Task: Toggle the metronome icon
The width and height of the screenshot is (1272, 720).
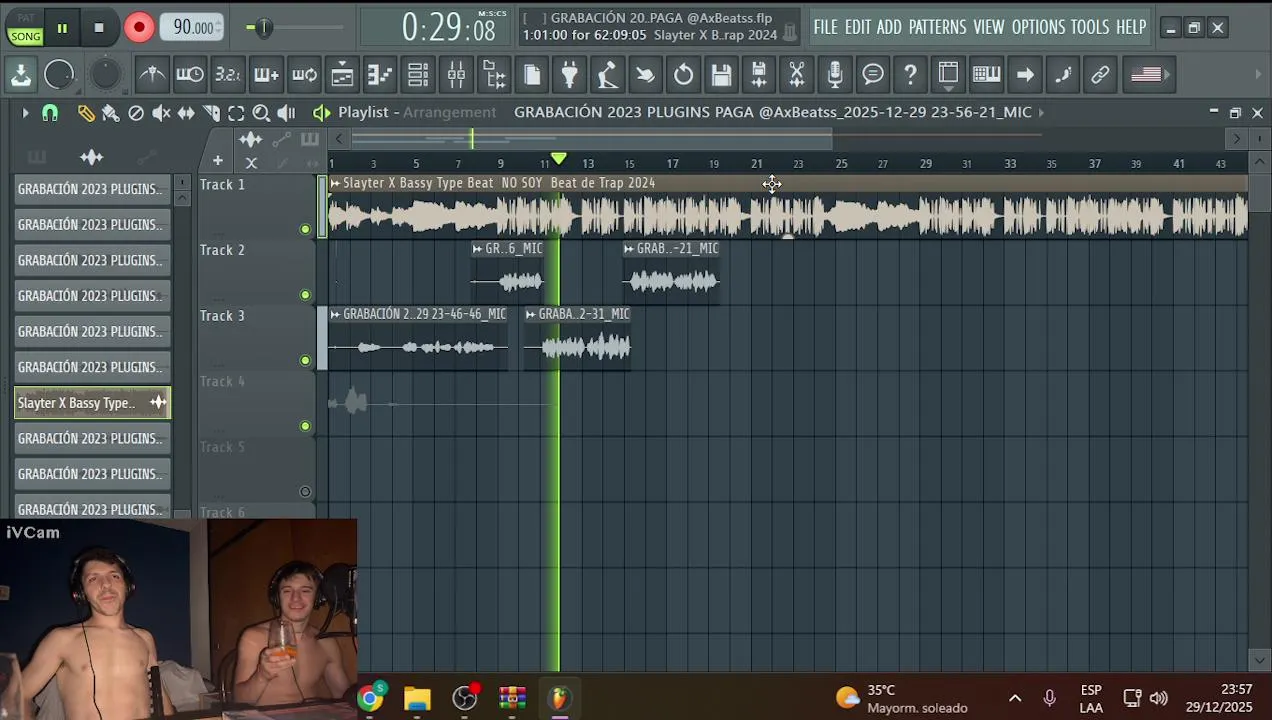Action: pos(152,74)
